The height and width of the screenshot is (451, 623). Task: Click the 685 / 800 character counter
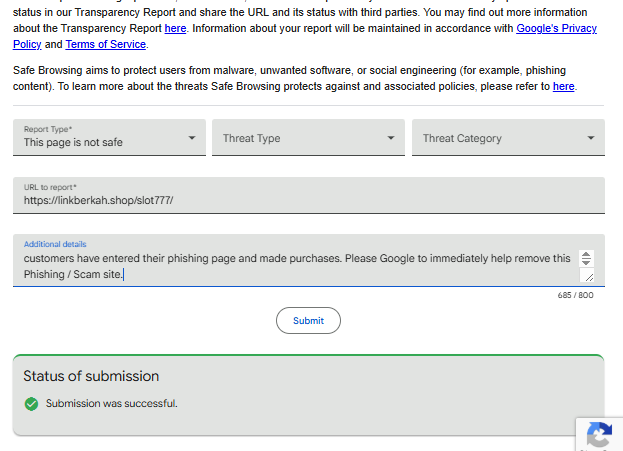click(575, 295)
